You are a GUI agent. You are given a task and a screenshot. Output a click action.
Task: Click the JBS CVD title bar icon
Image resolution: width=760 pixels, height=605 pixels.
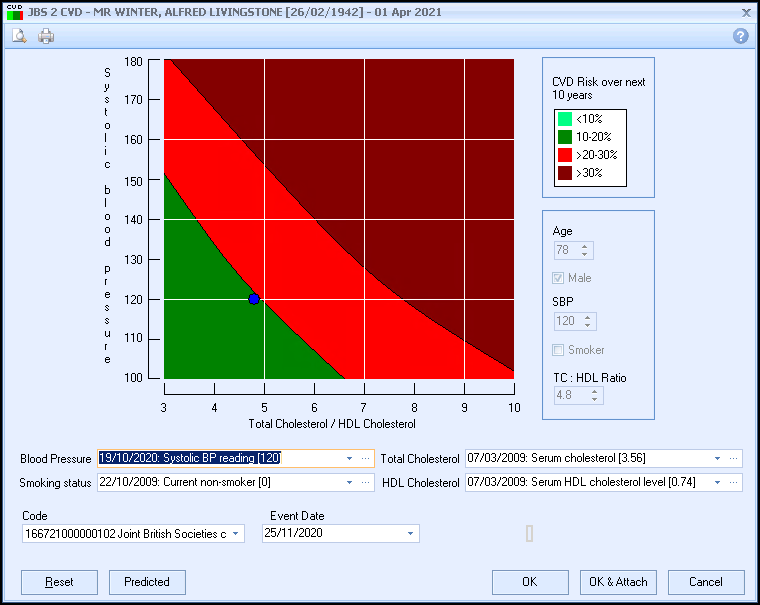(14, 12)
